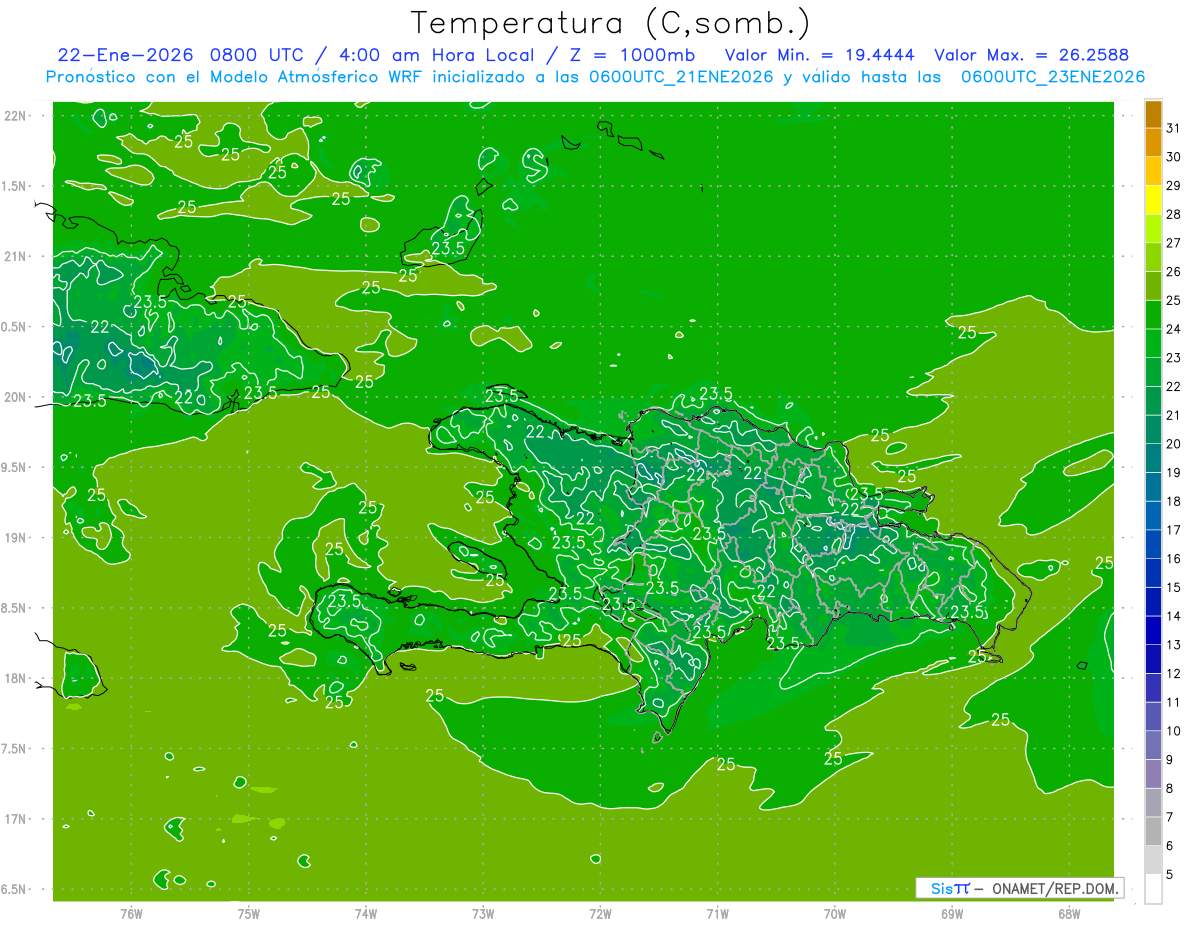Click legend color band between 5 and 6
This screenshot has width=1200, height=927.
pyautogui.click(x=1153, y=860)
